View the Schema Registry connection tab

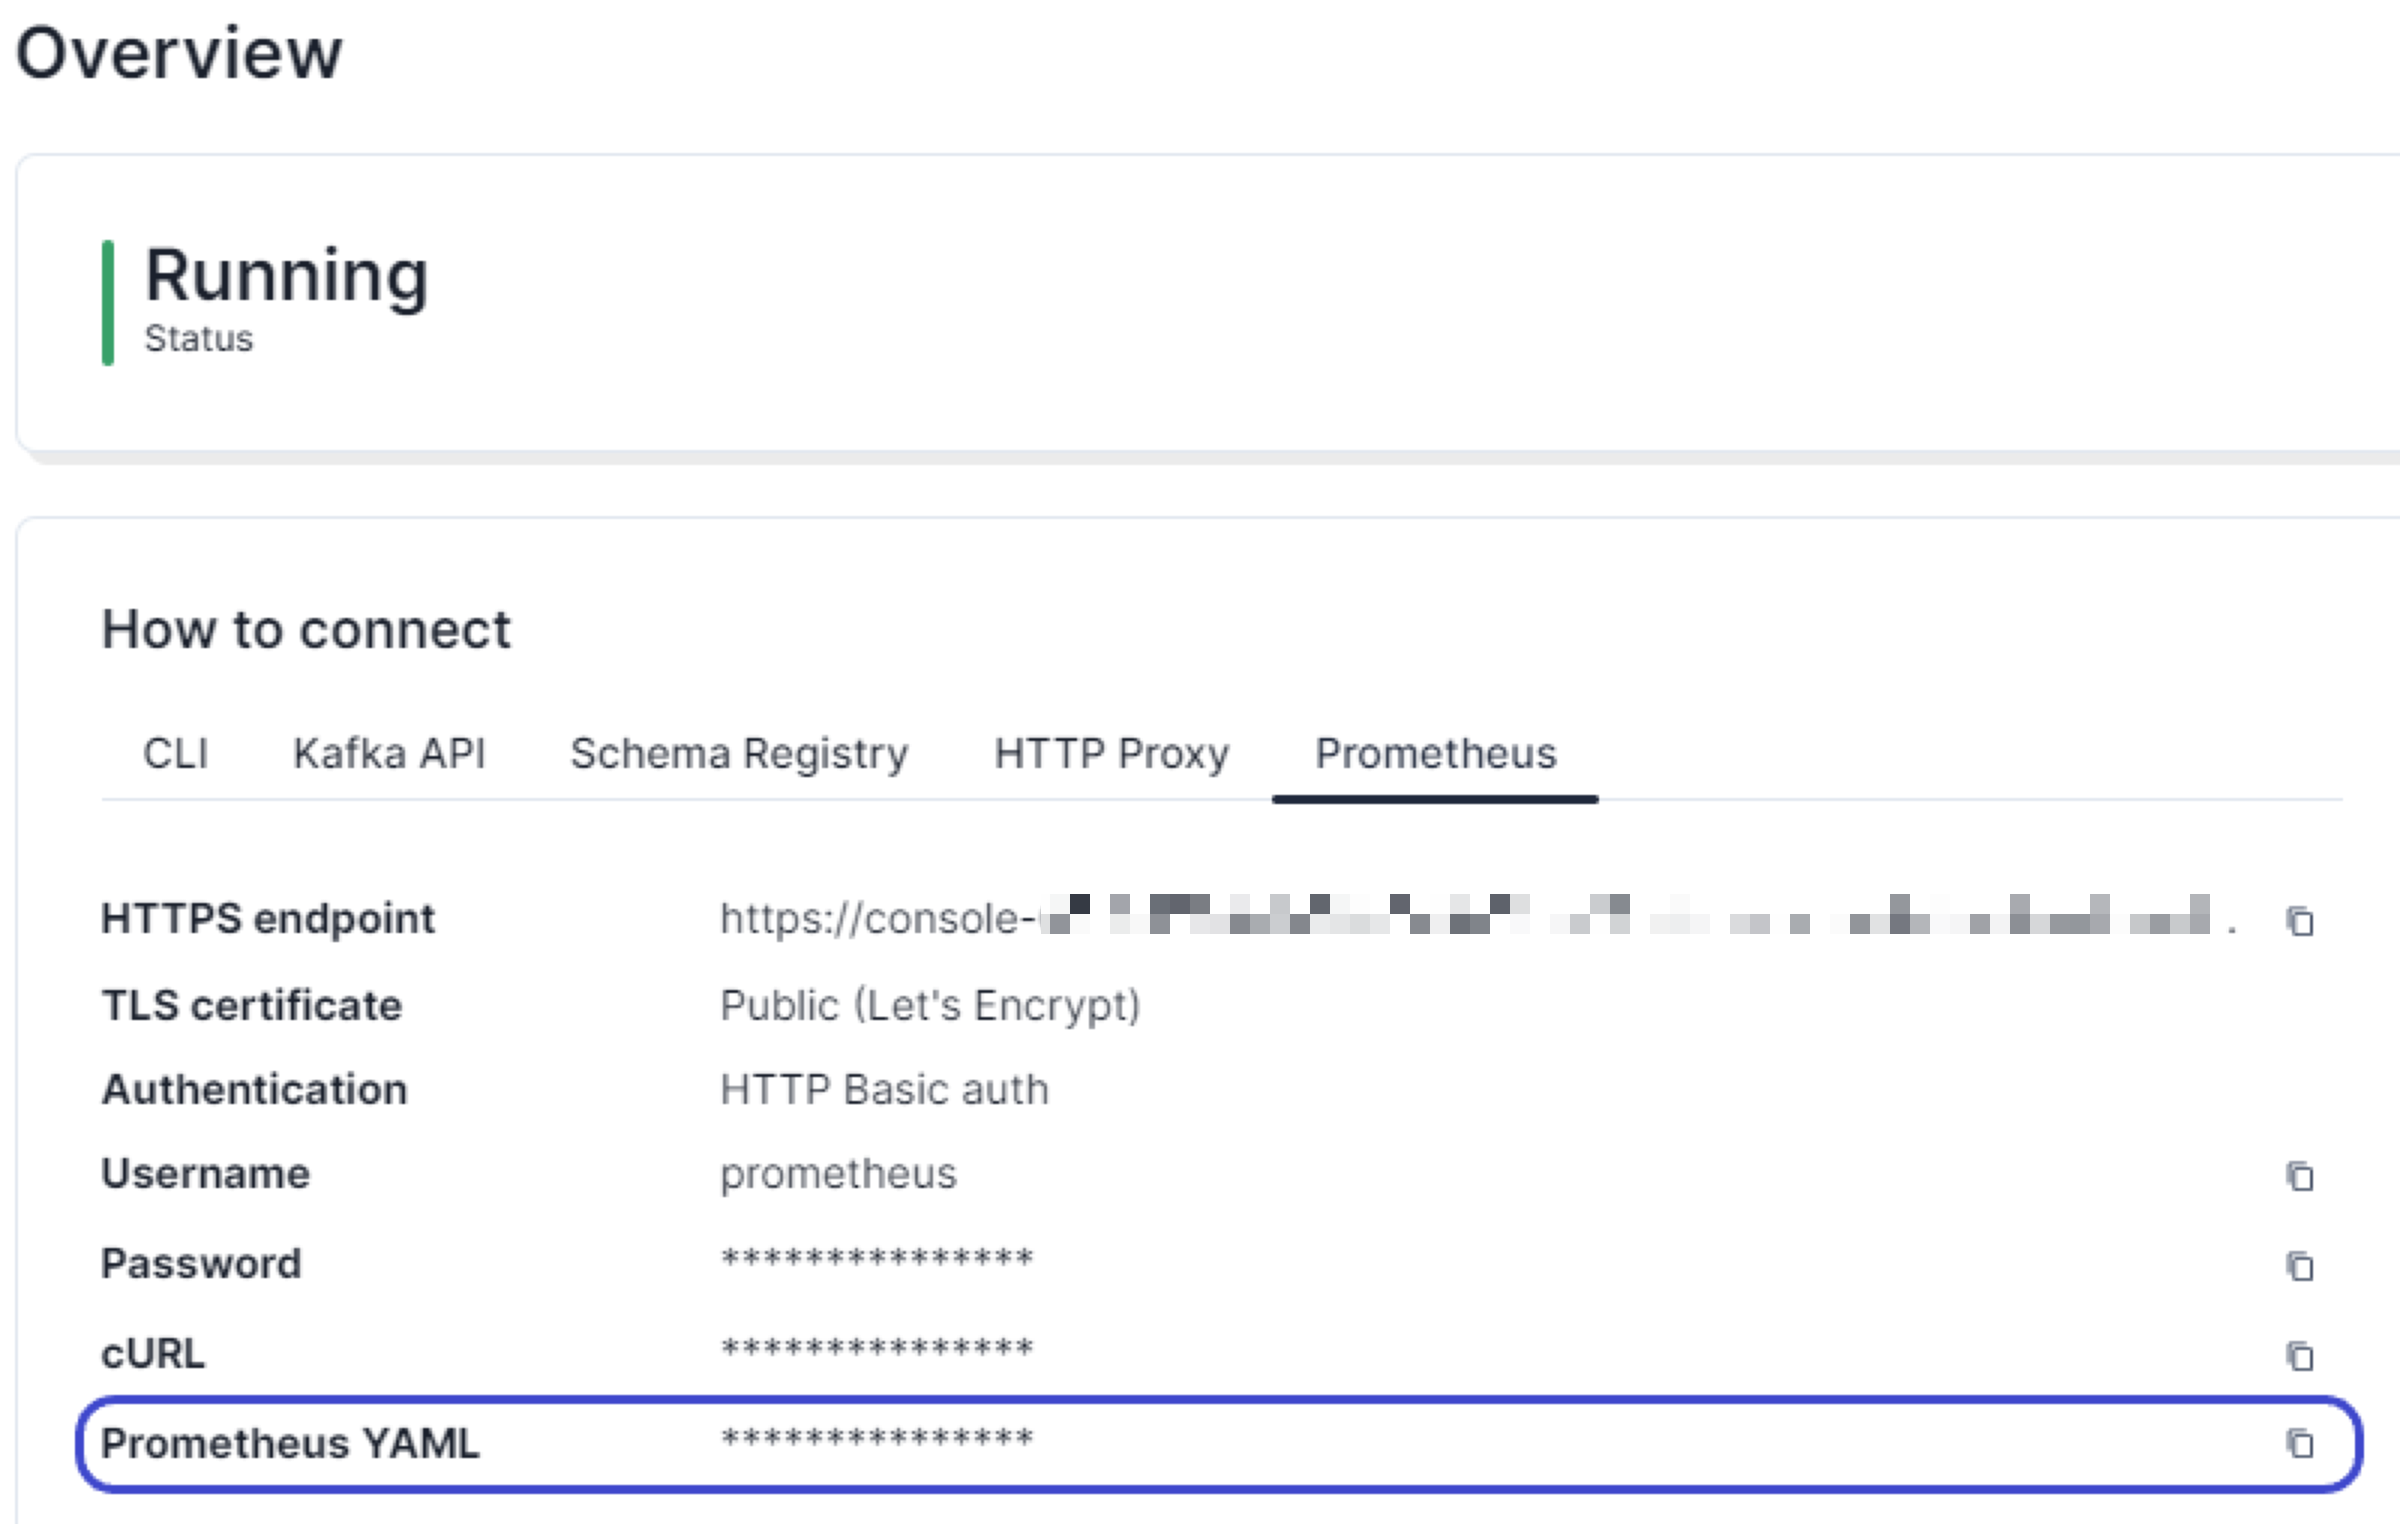click(738, 754)
